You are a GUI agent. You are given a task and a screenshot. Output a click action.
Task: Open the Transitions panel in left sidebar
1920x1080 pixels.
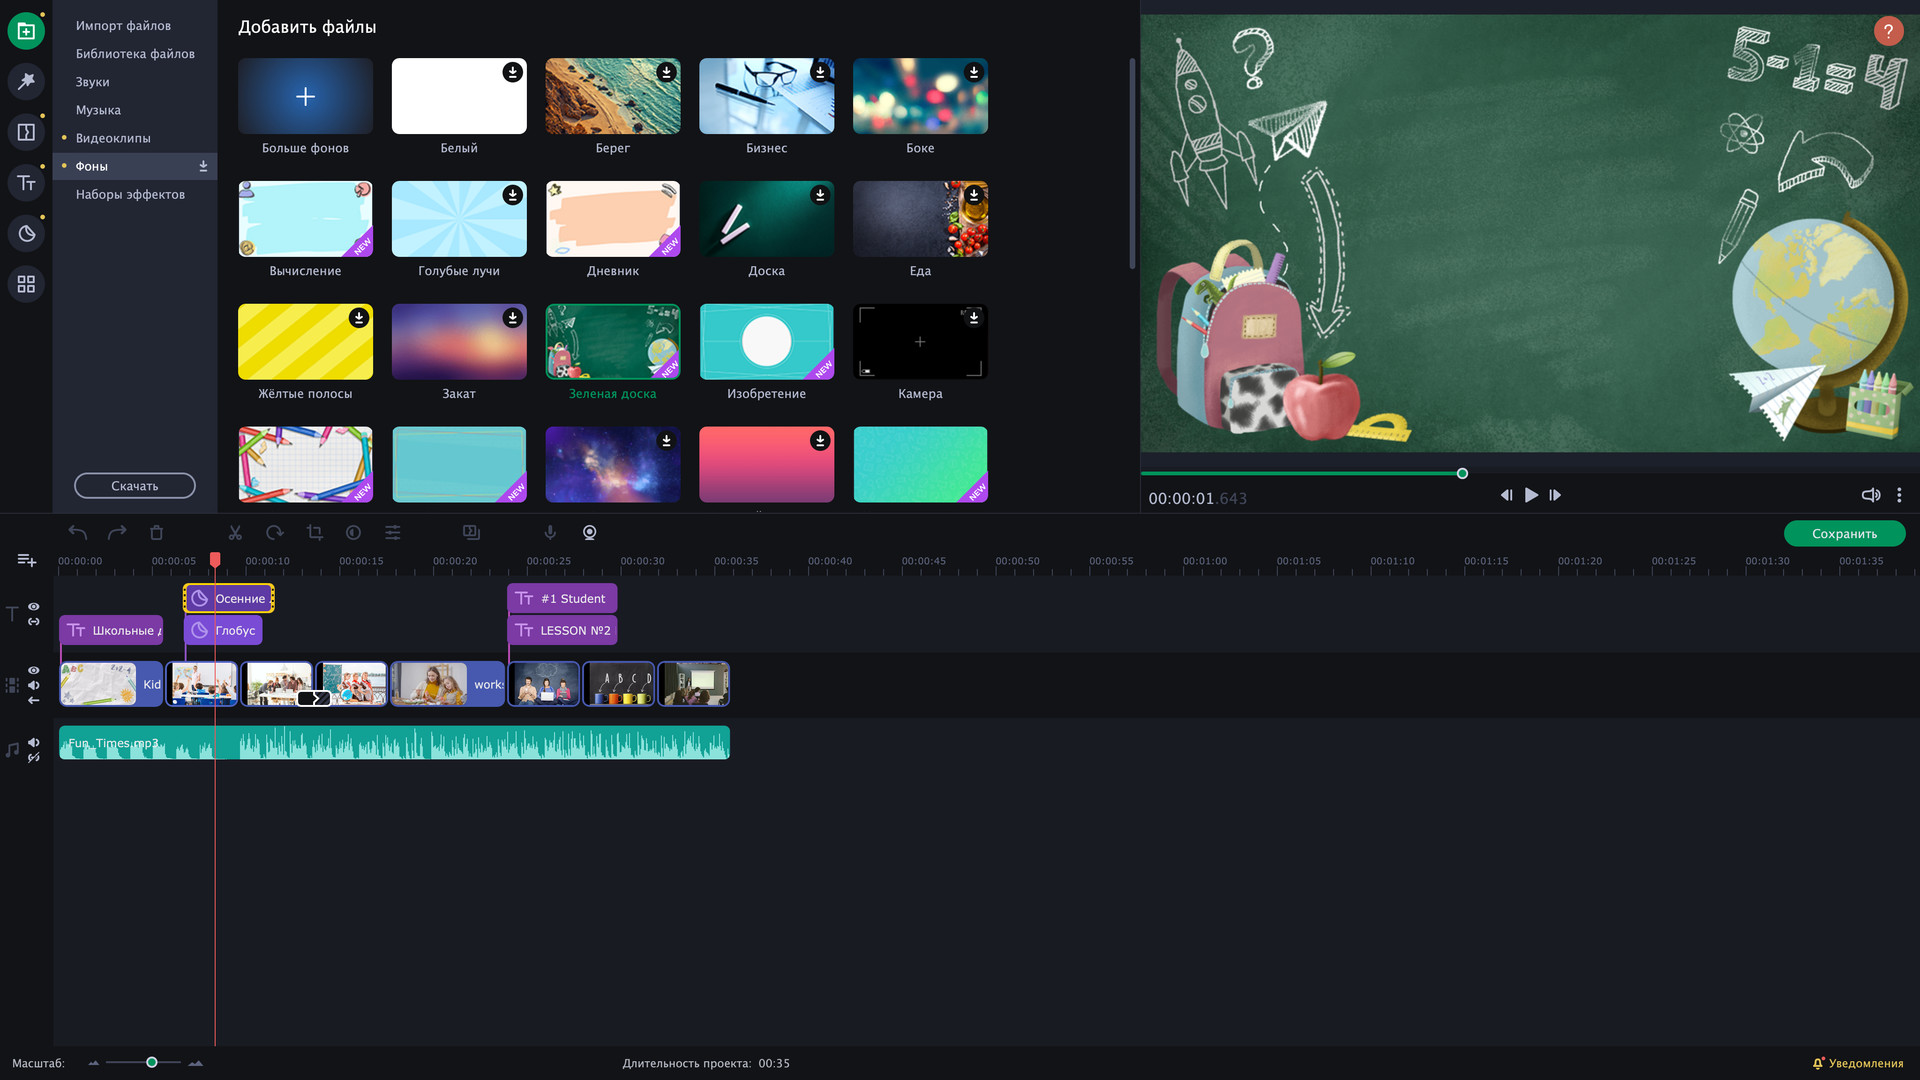point(26,132)
